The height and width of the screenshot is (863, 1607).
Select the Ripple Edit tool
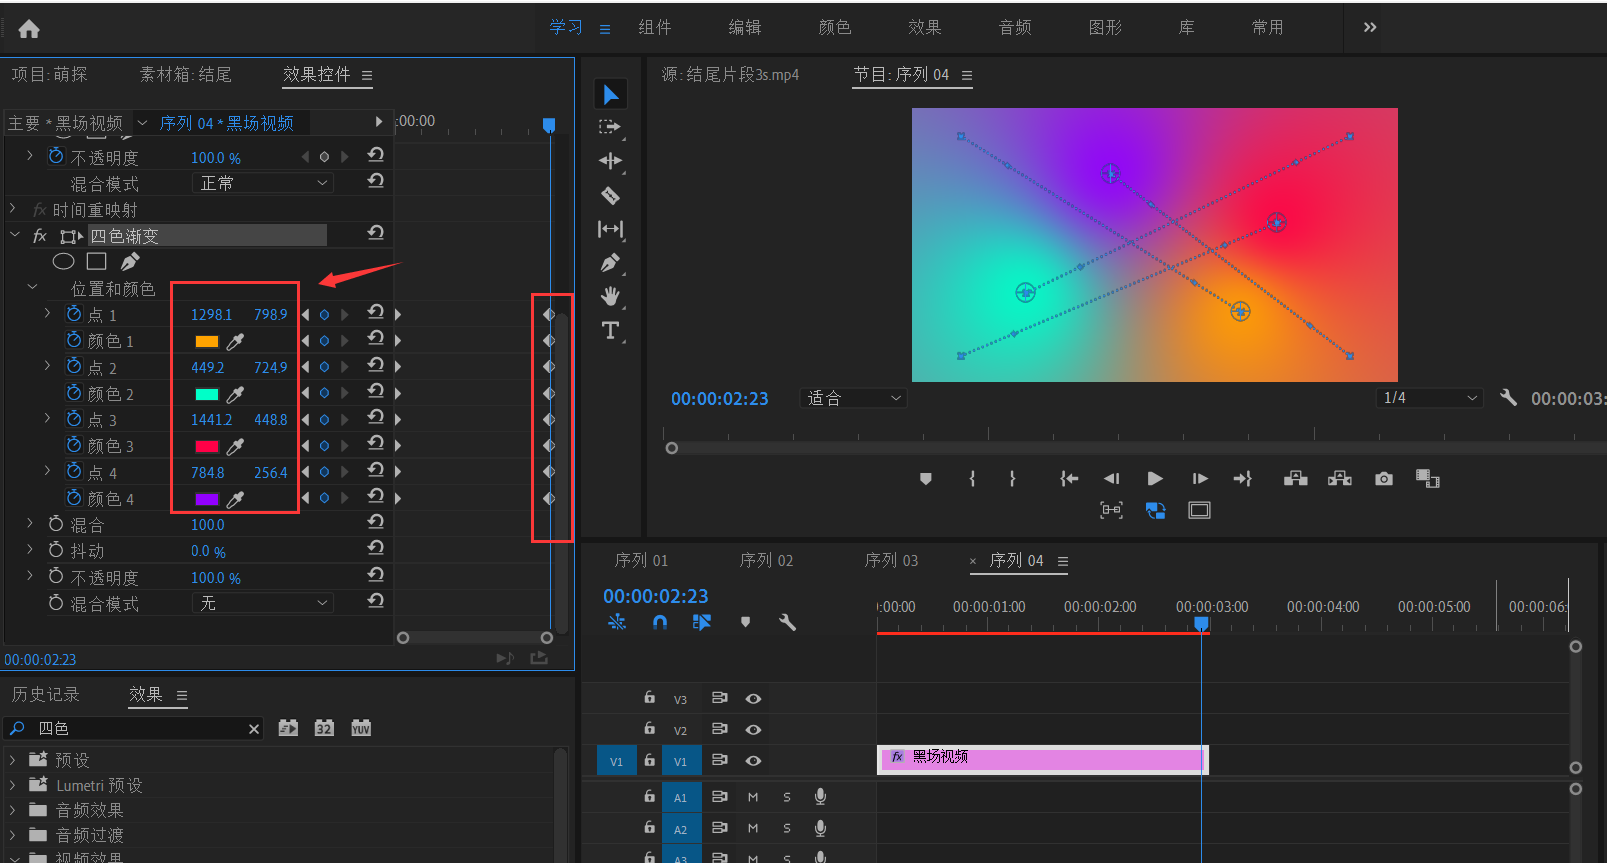(610, 161)
